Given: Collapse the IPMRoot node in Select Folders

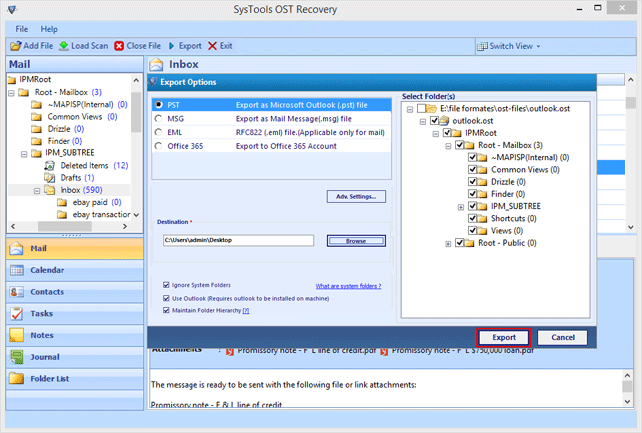Looking at the screenshot, I should coord(436,134).
